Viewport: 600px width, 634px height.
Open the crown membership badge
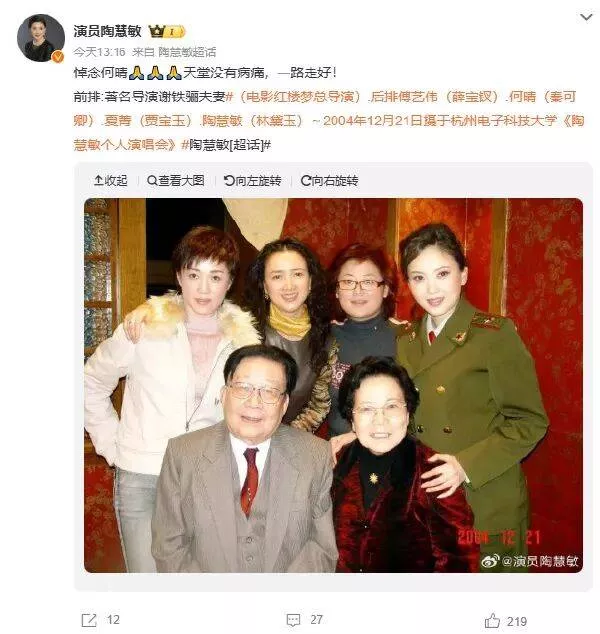click(x=167, y=31)
